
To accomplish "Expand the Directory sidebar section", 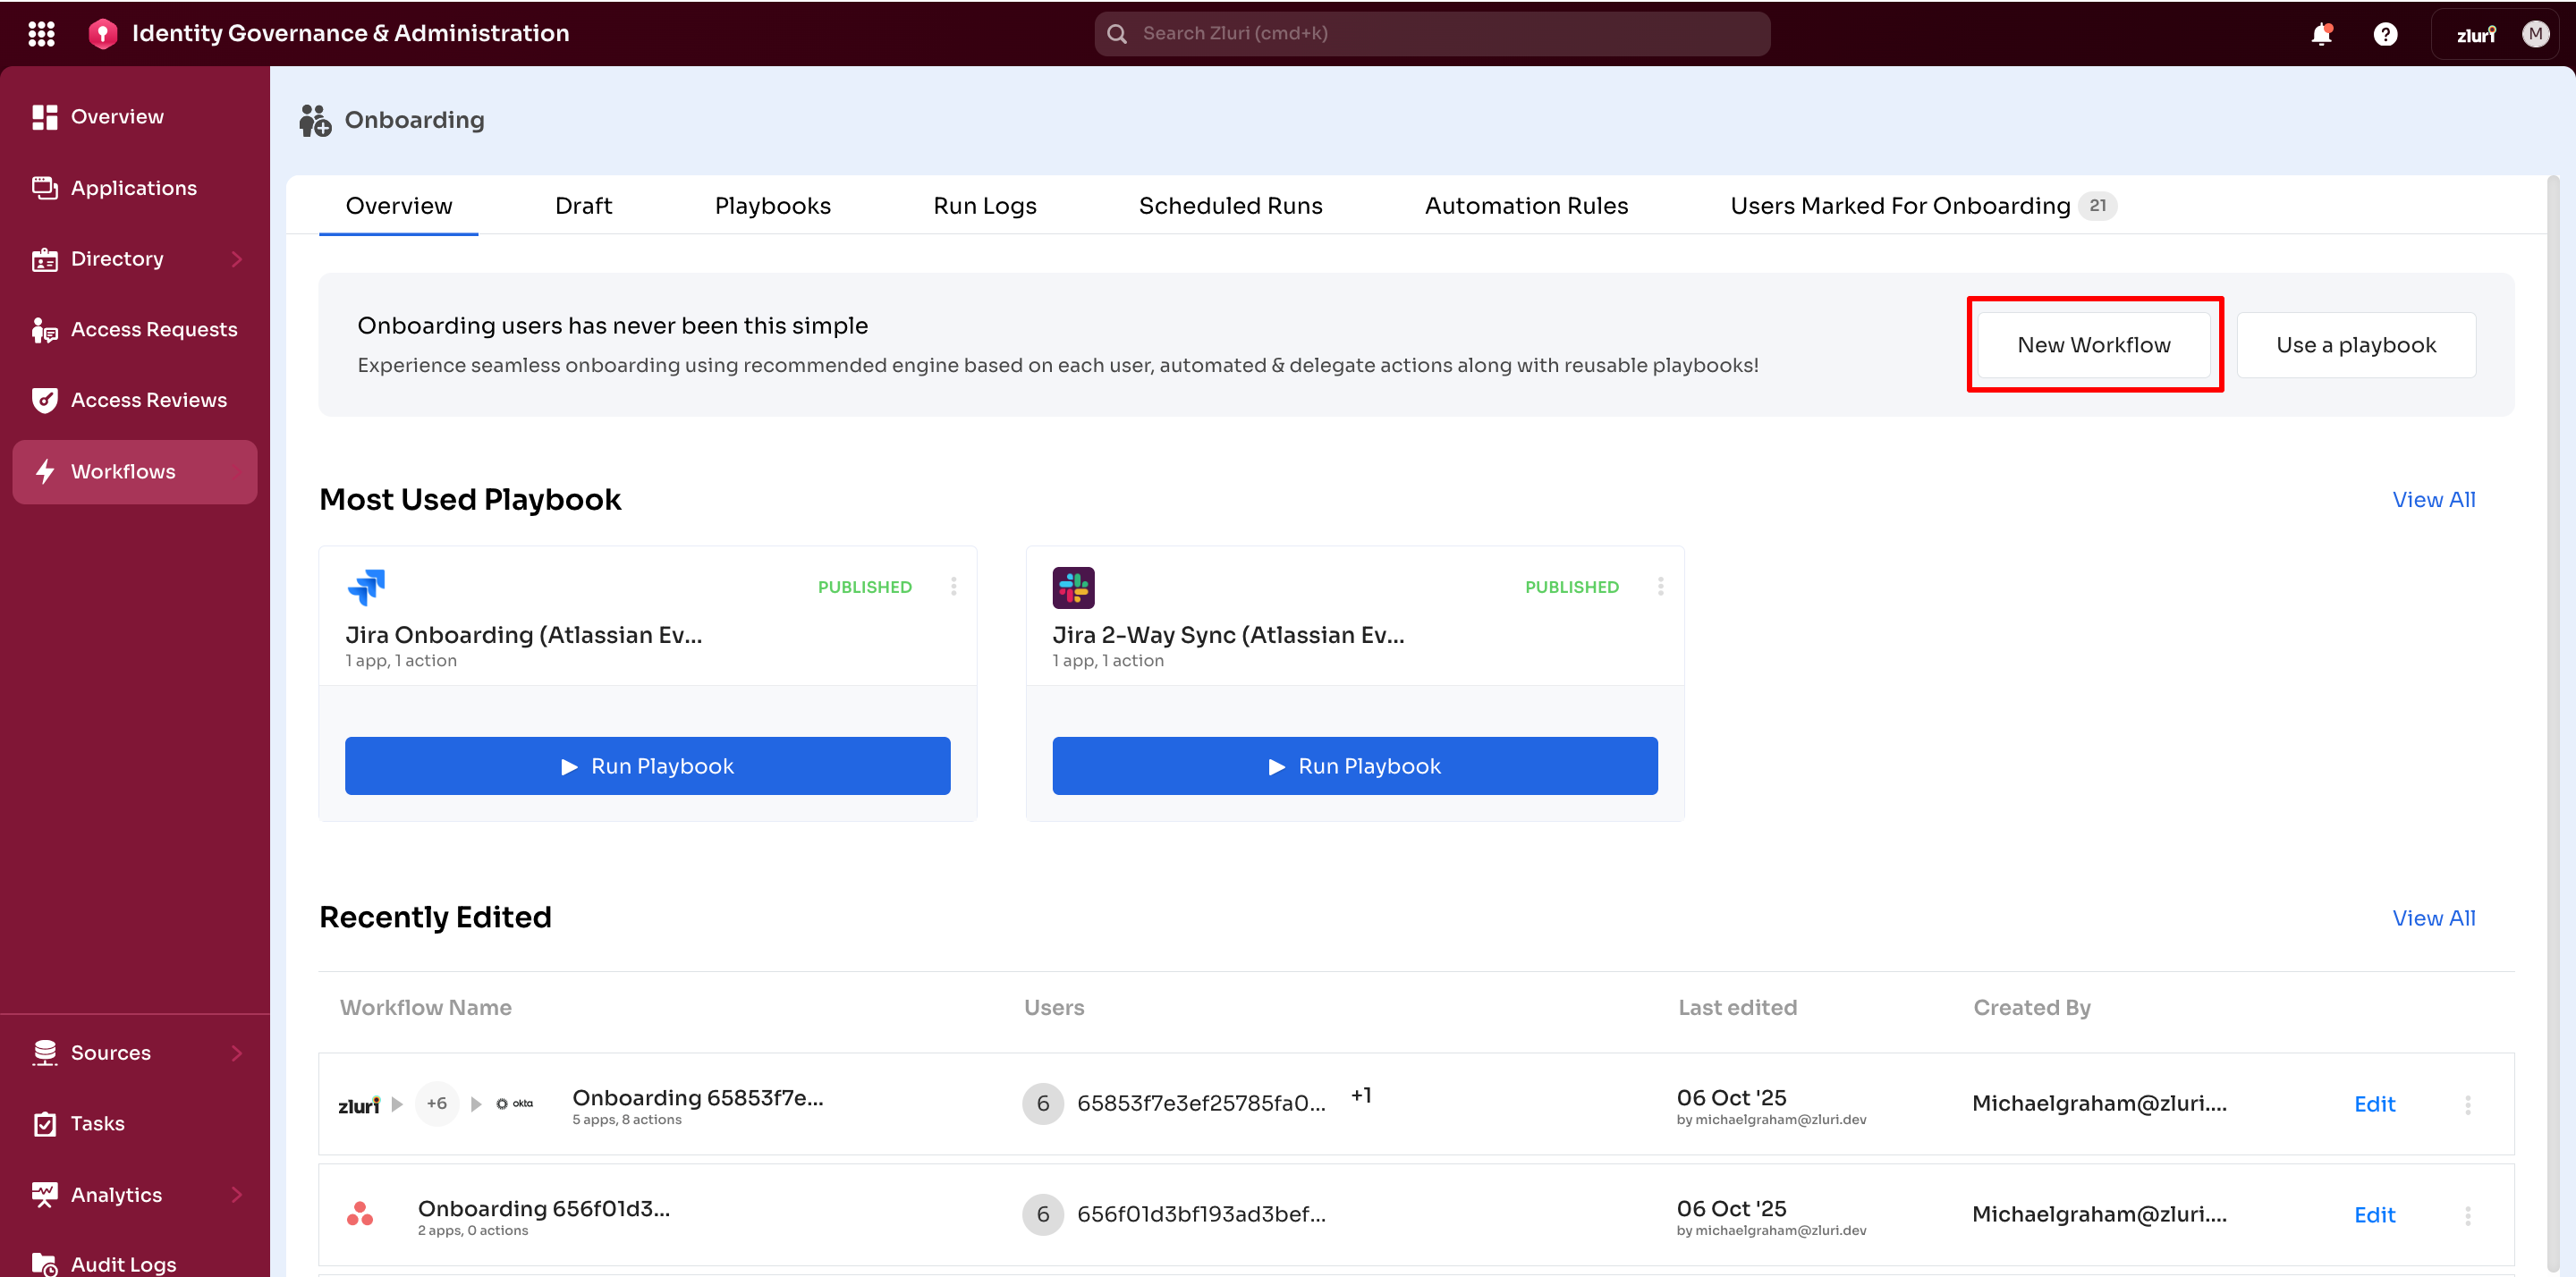I will 118,258.
